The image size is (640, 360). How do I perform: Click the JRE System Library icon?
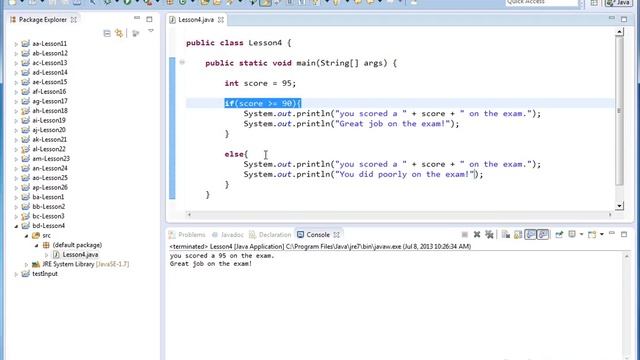(x=36, y=264)
